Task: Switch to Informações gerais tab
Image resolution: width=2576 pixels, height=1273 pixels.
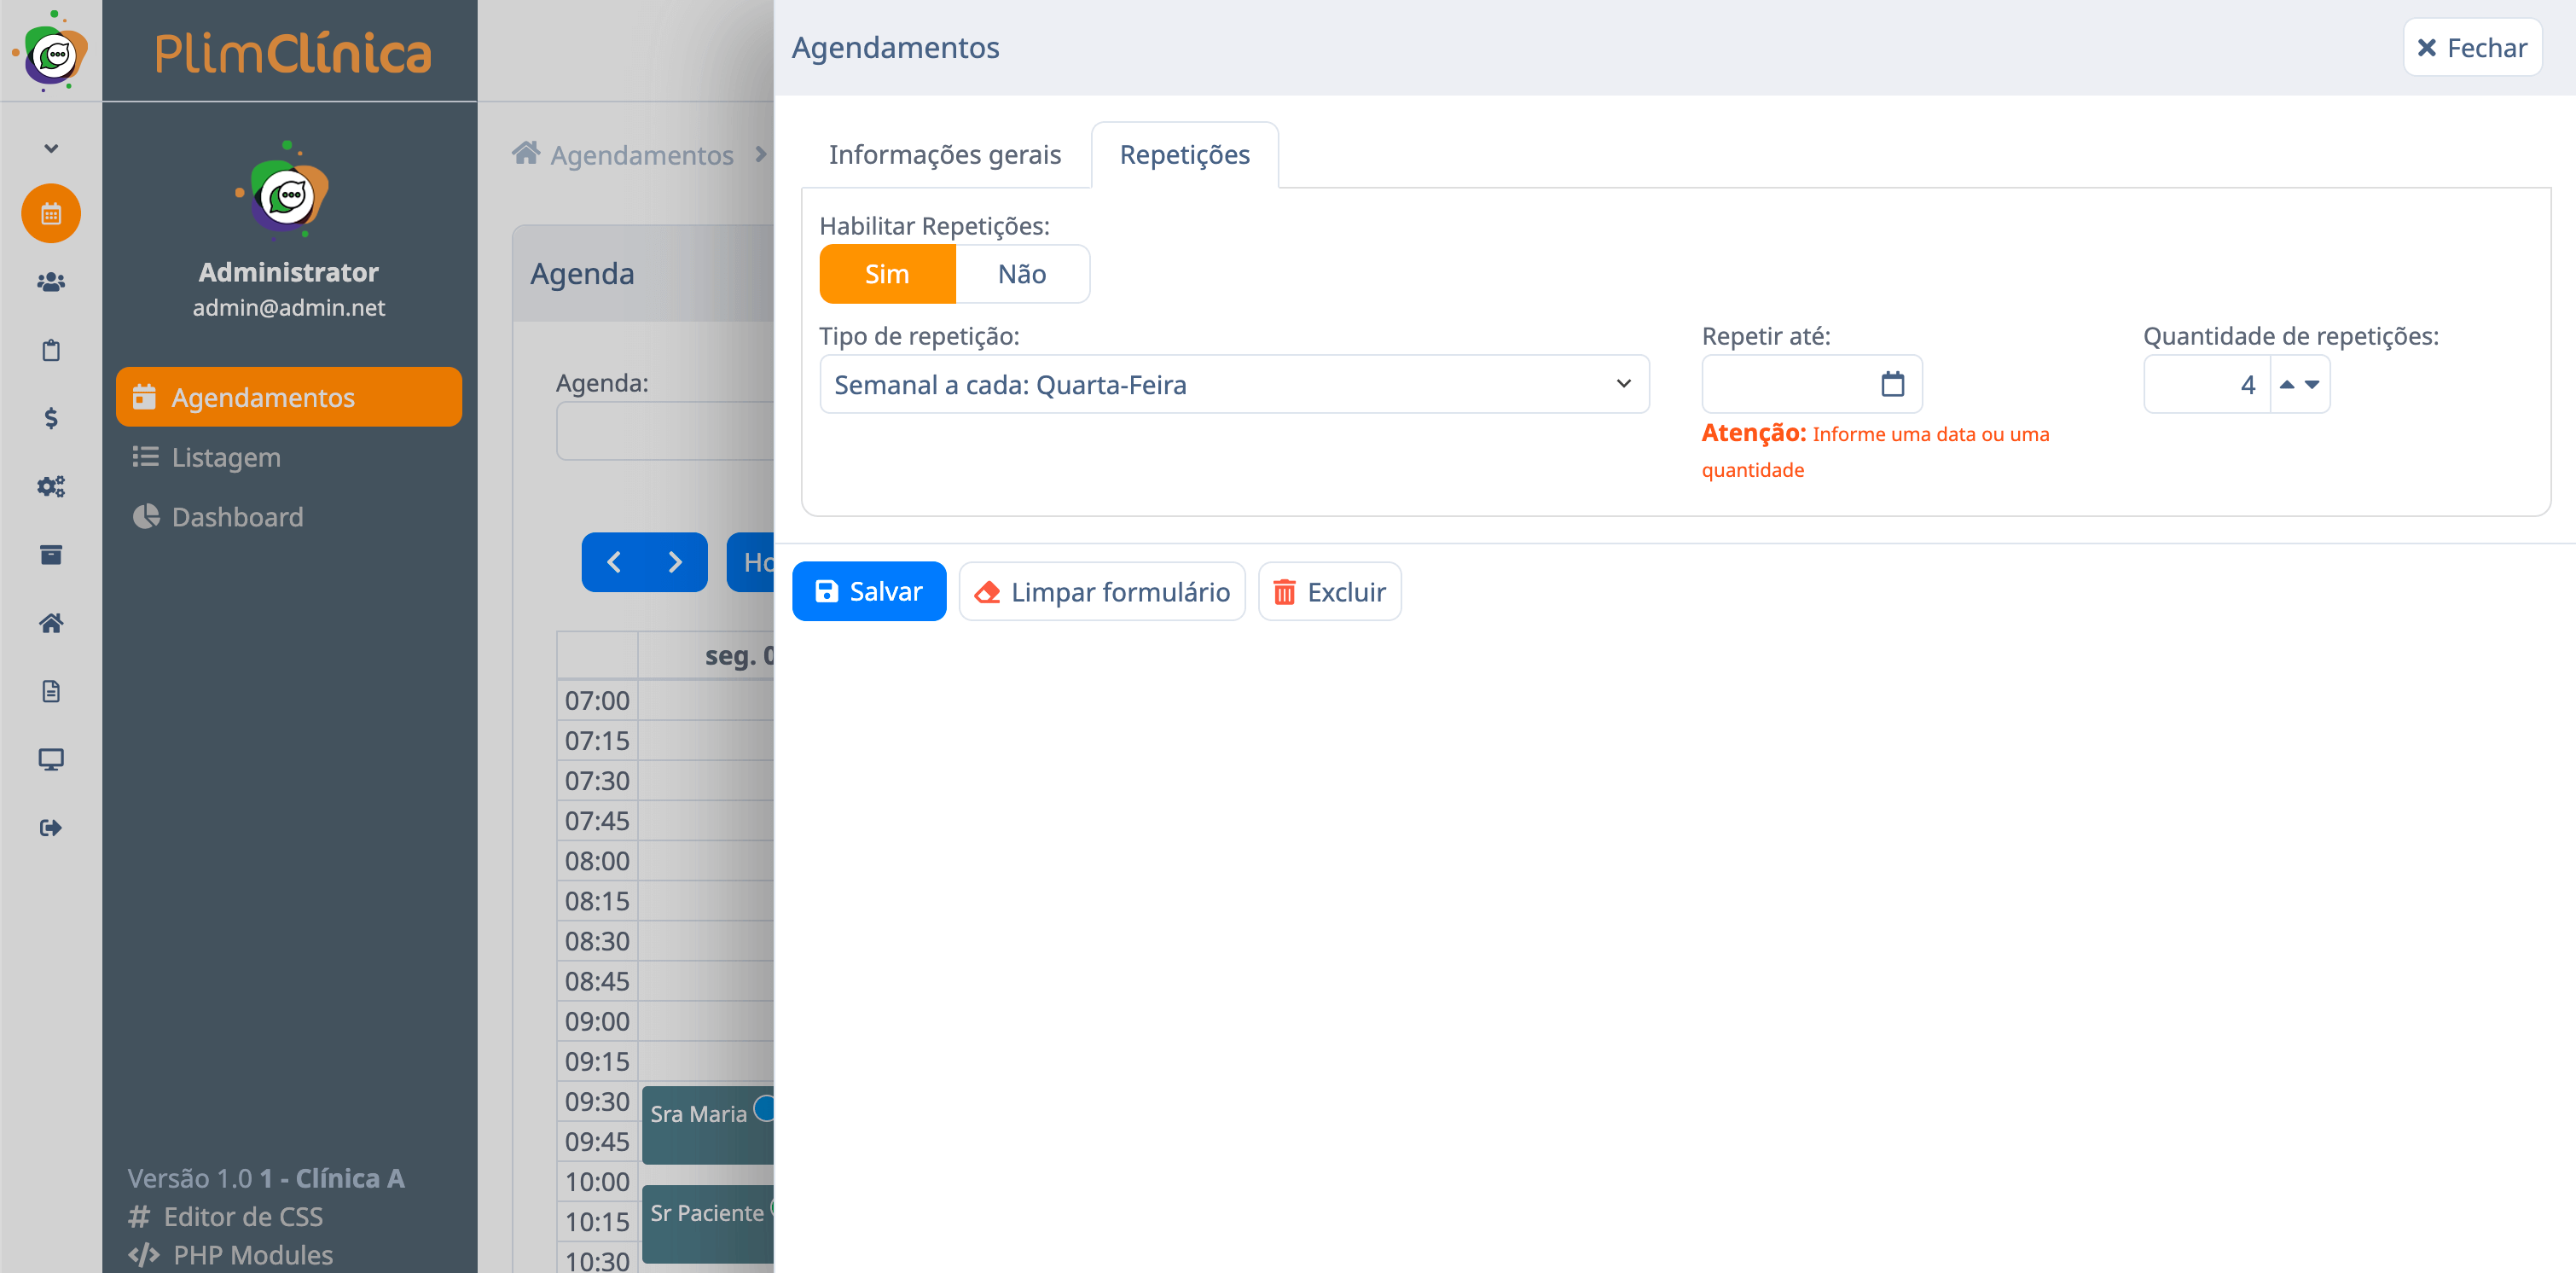Action: (x=944, y=155)
